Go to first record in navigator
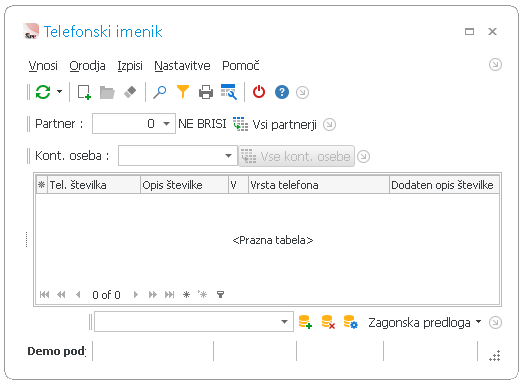520x382 pixels. (x=44, y=295)
